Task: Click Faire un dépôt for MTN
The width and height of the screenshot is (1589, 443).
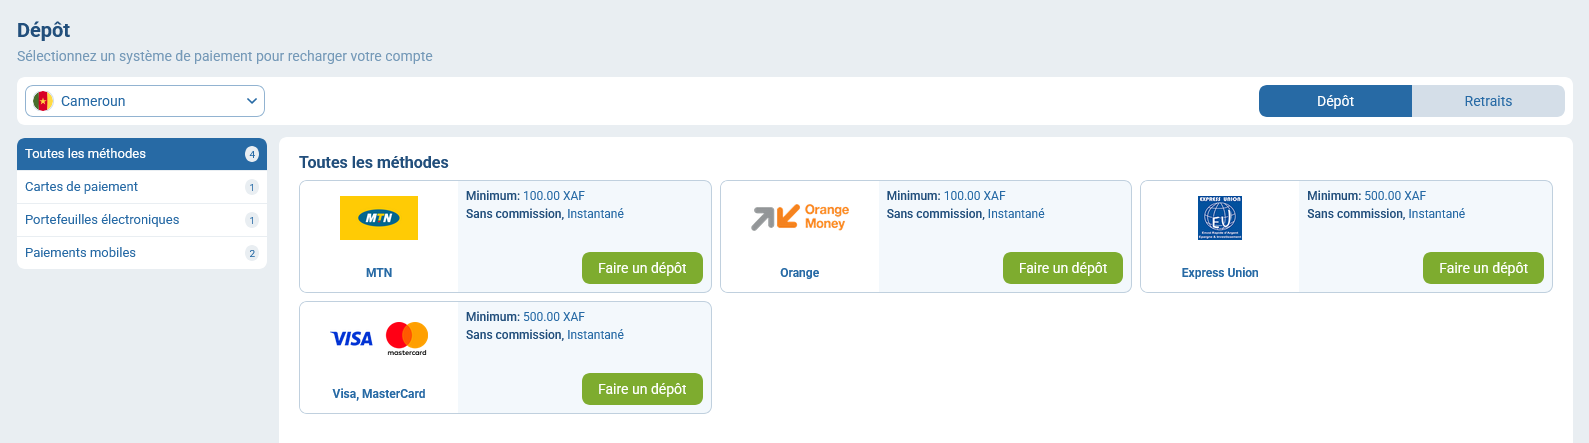Action: (642, 268)
